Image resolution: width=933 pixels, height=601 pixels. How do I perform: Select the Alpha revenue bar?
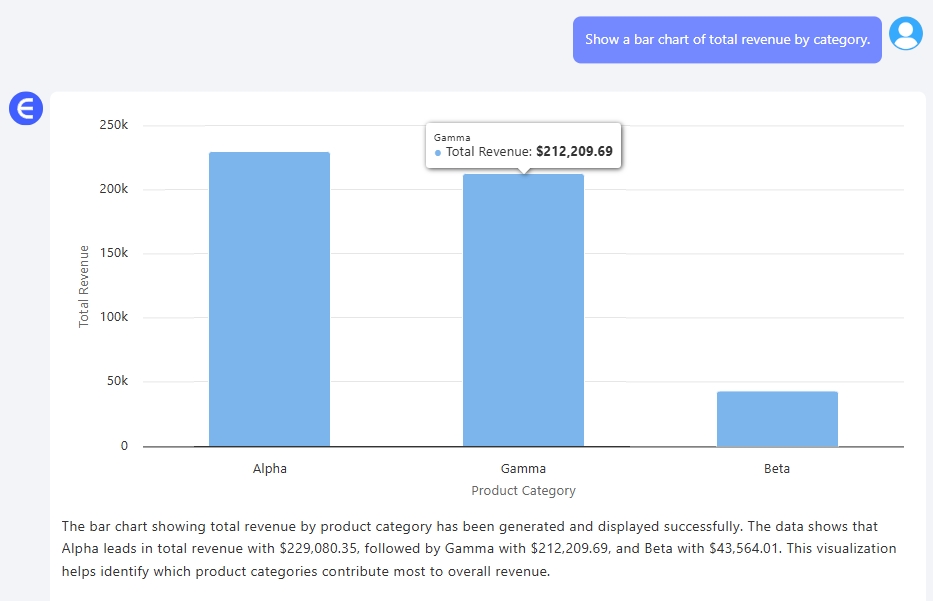pyautogui.click(x=269, y=299)
